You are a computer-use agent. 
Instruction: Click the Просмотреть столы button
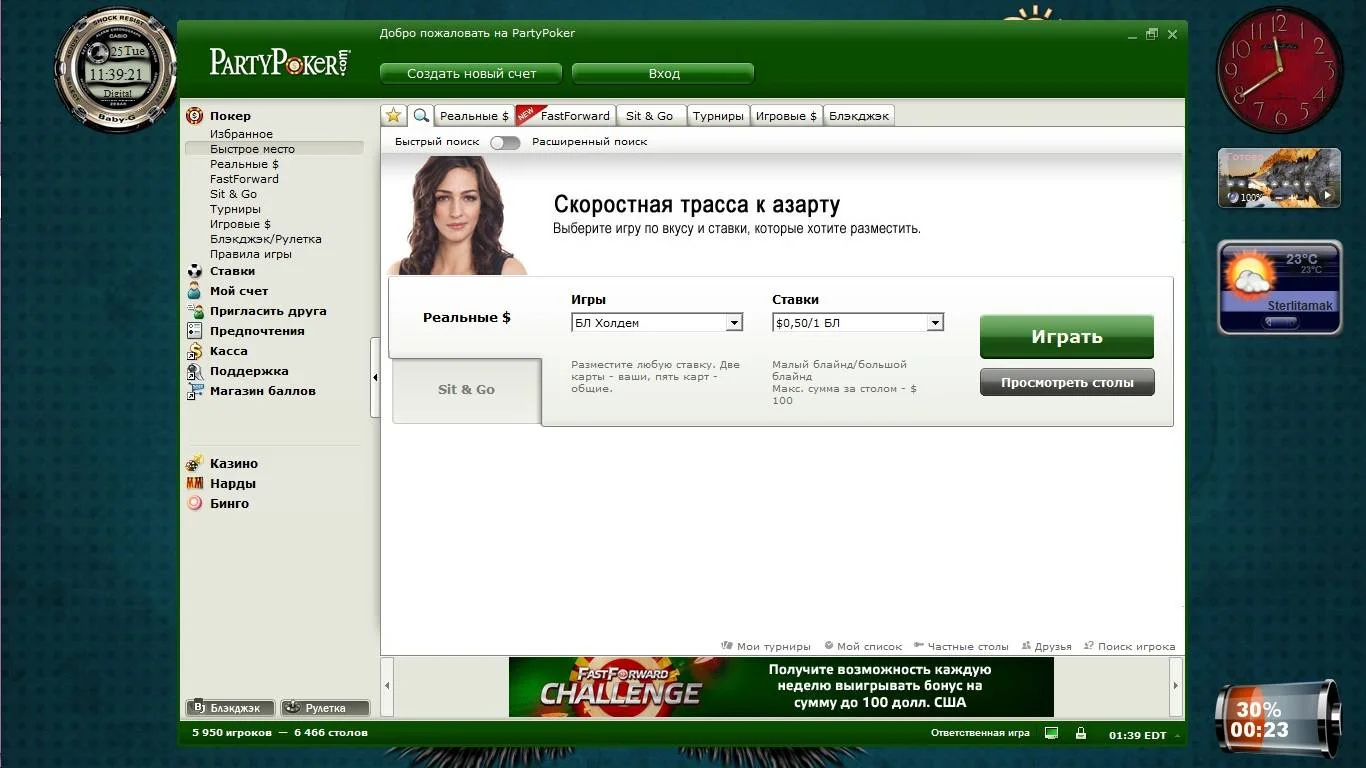1067,382
